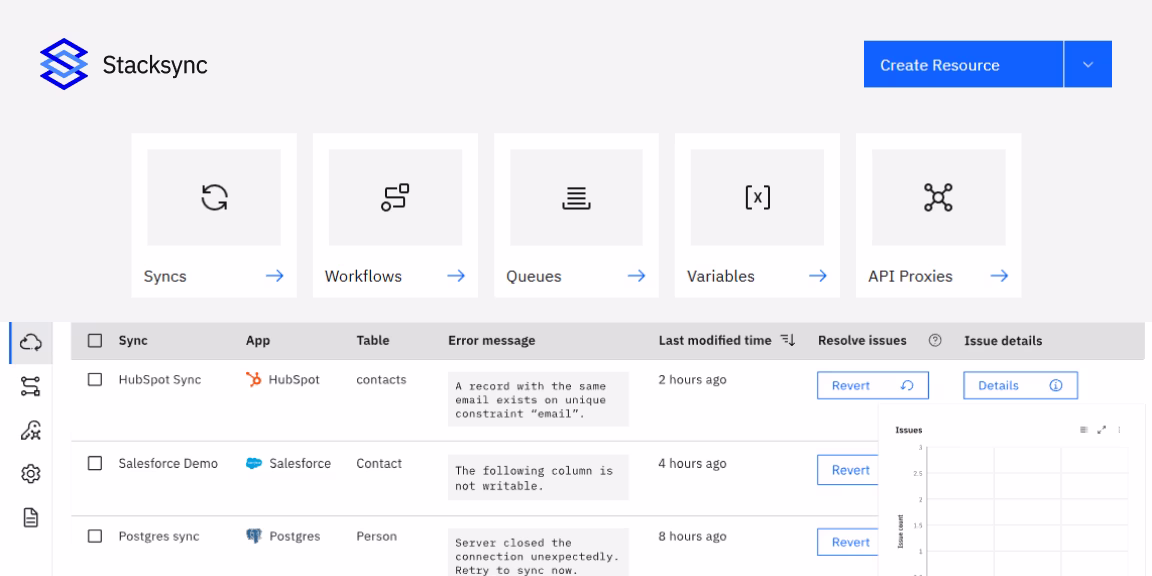Click Details for HubSpot Sync
The image size is (1152, 576).
click(x=1020, y=386)
